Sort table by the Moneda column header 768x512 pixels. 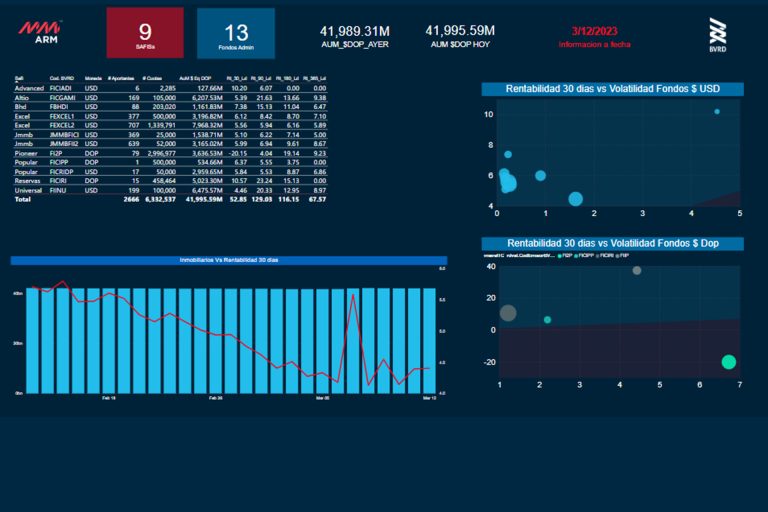pyautogui.click(x=93, y=77)
